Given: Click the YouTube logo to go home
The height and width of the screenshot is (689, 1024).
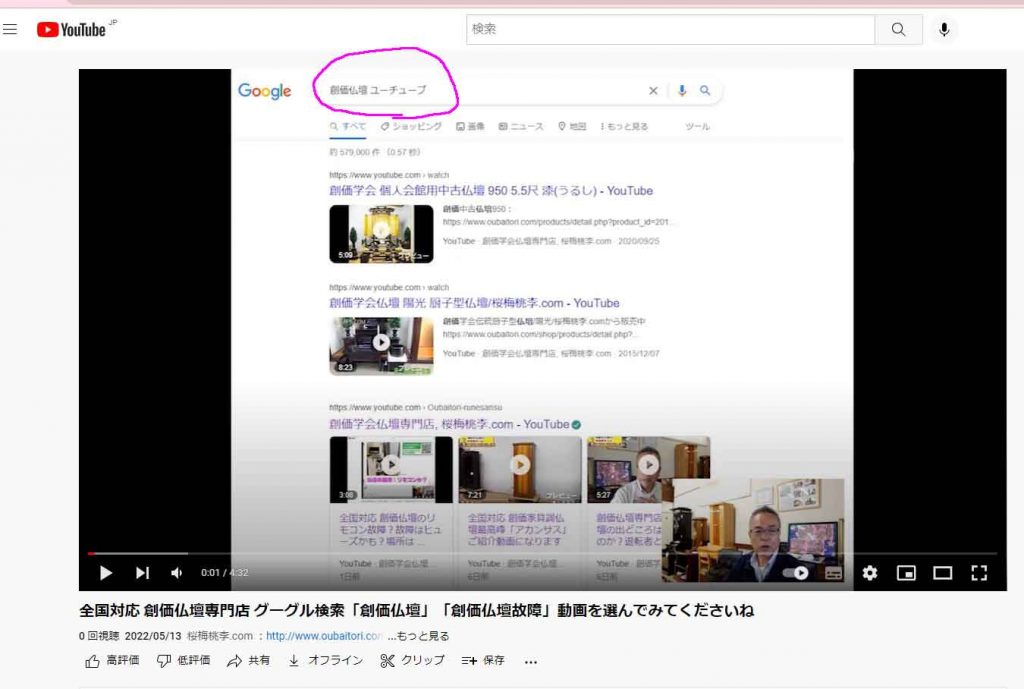Looking at the screenshot, I should click(72, 30).
